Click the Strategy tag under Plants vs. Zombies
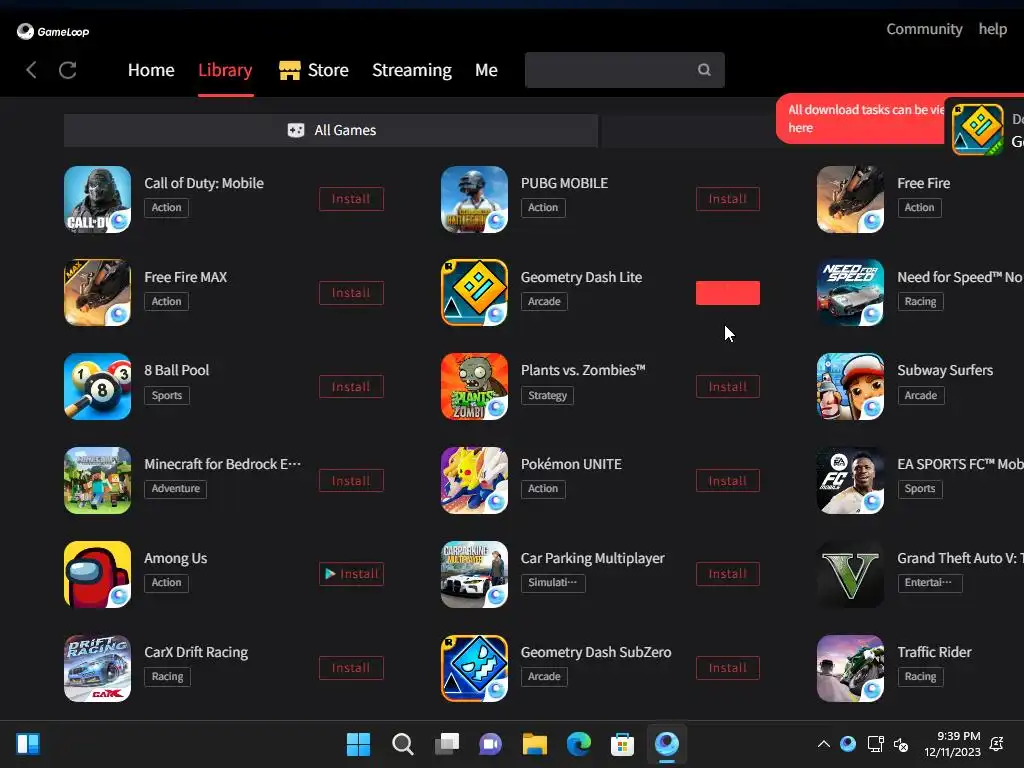The width and height of the screenshot is (1024, 768). (547, 395)
